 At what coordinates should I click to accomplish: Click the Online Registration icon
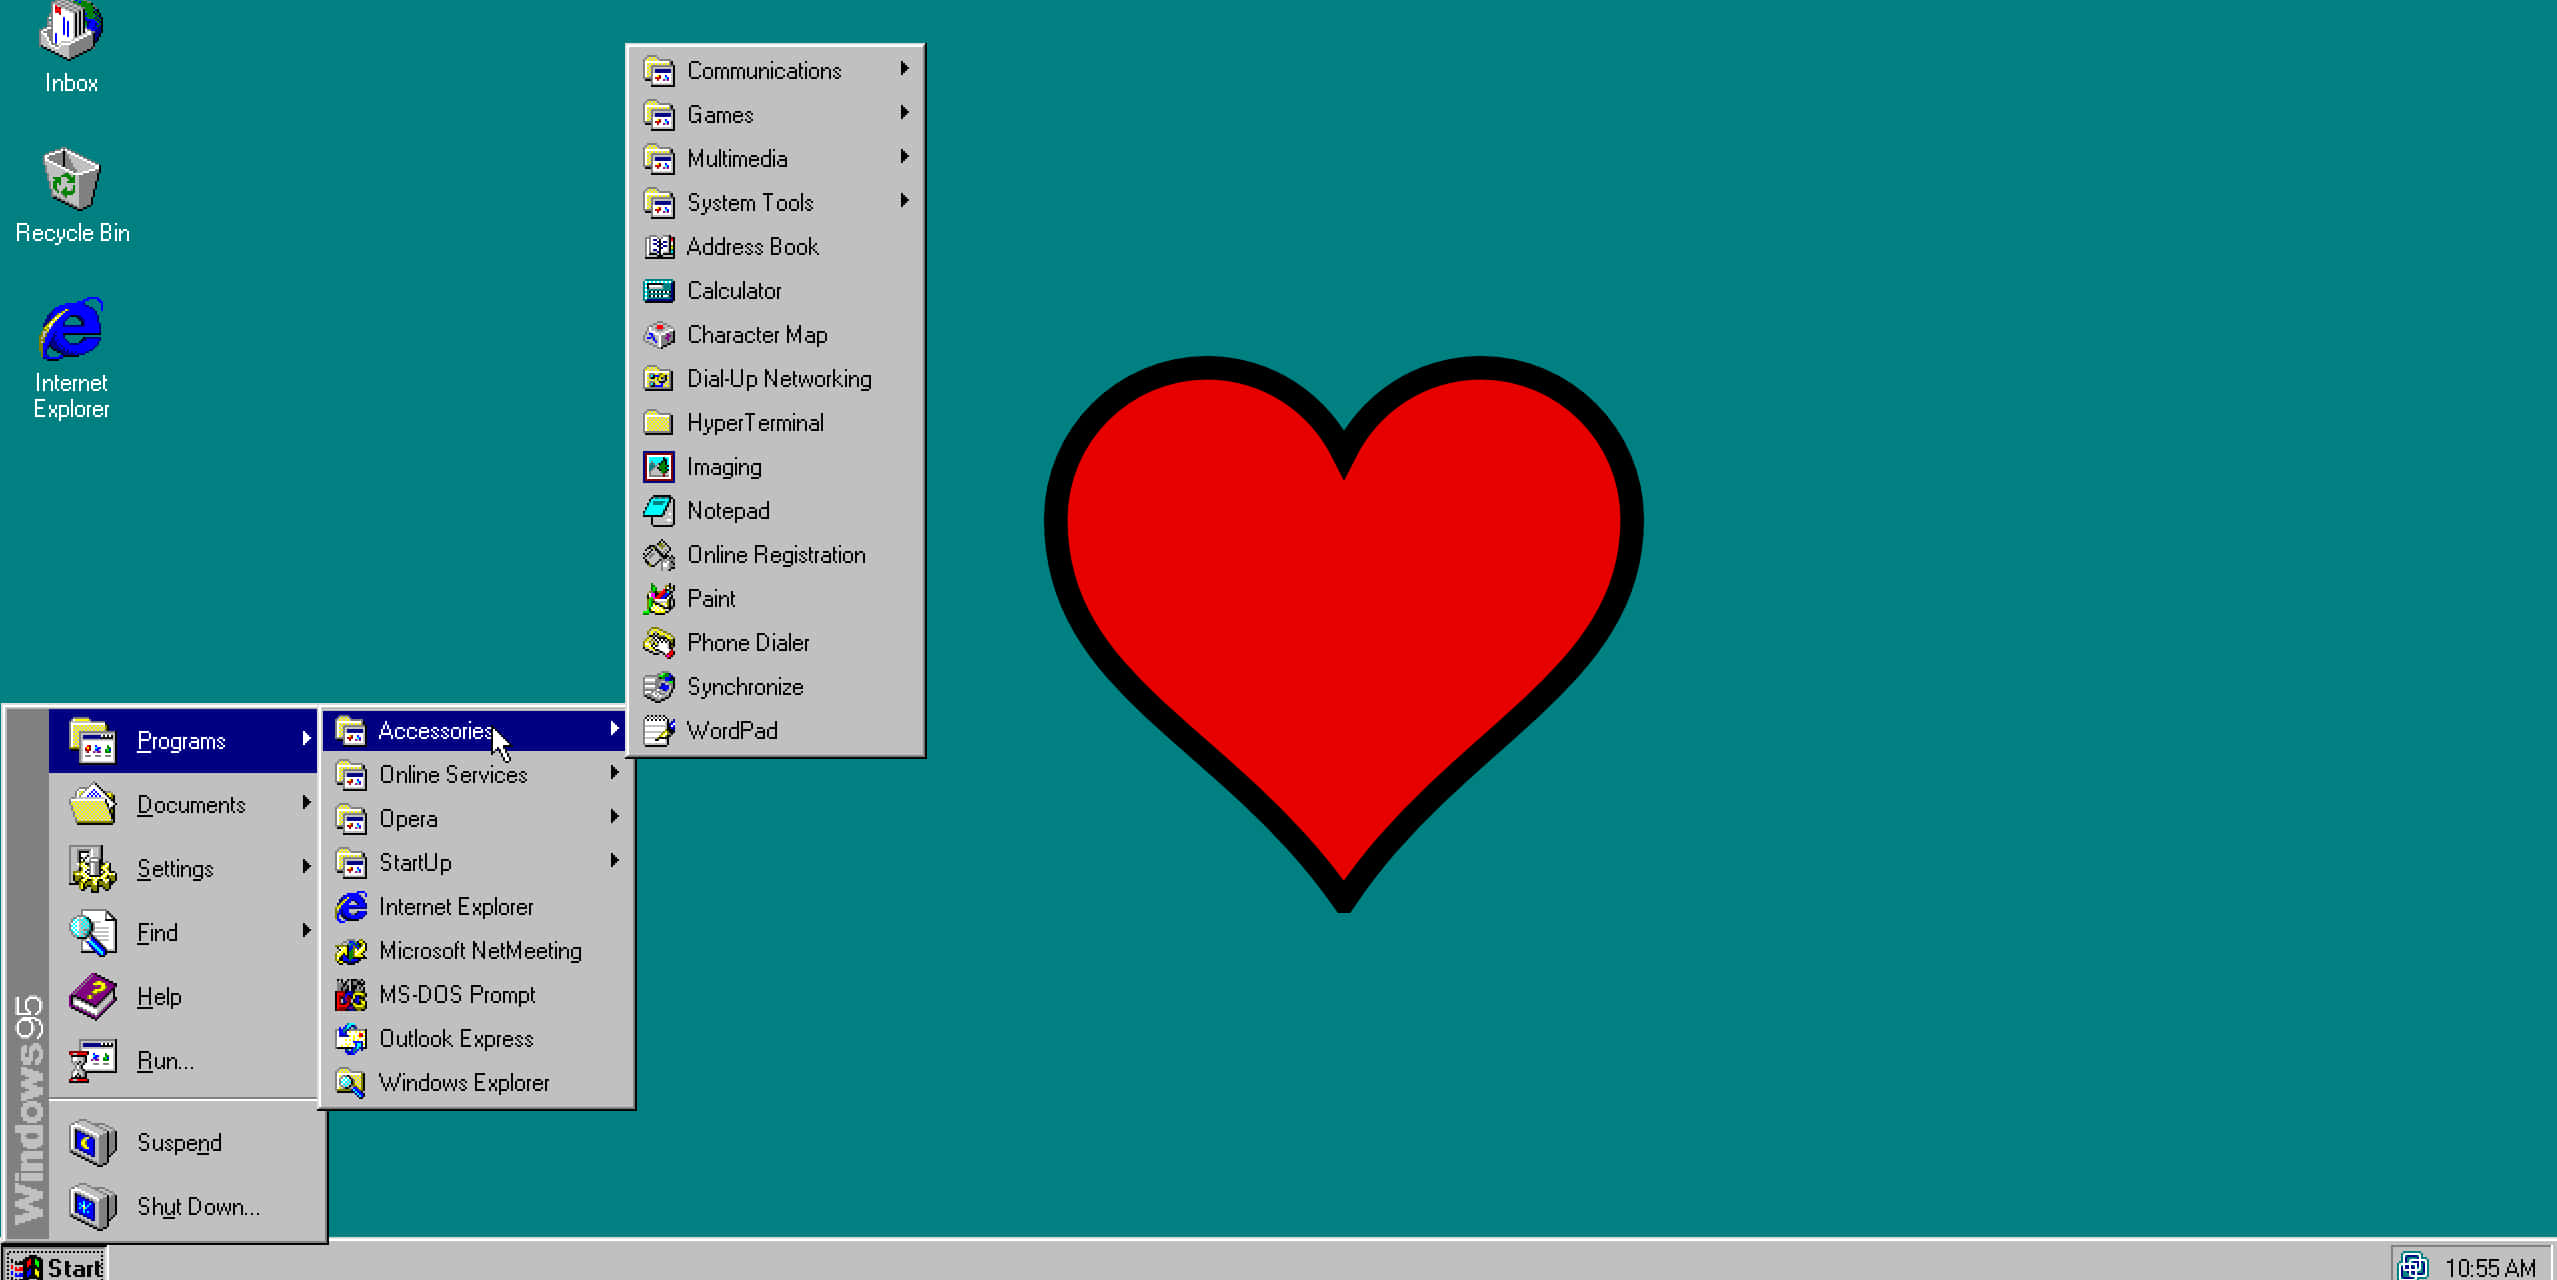coord(658,555)
